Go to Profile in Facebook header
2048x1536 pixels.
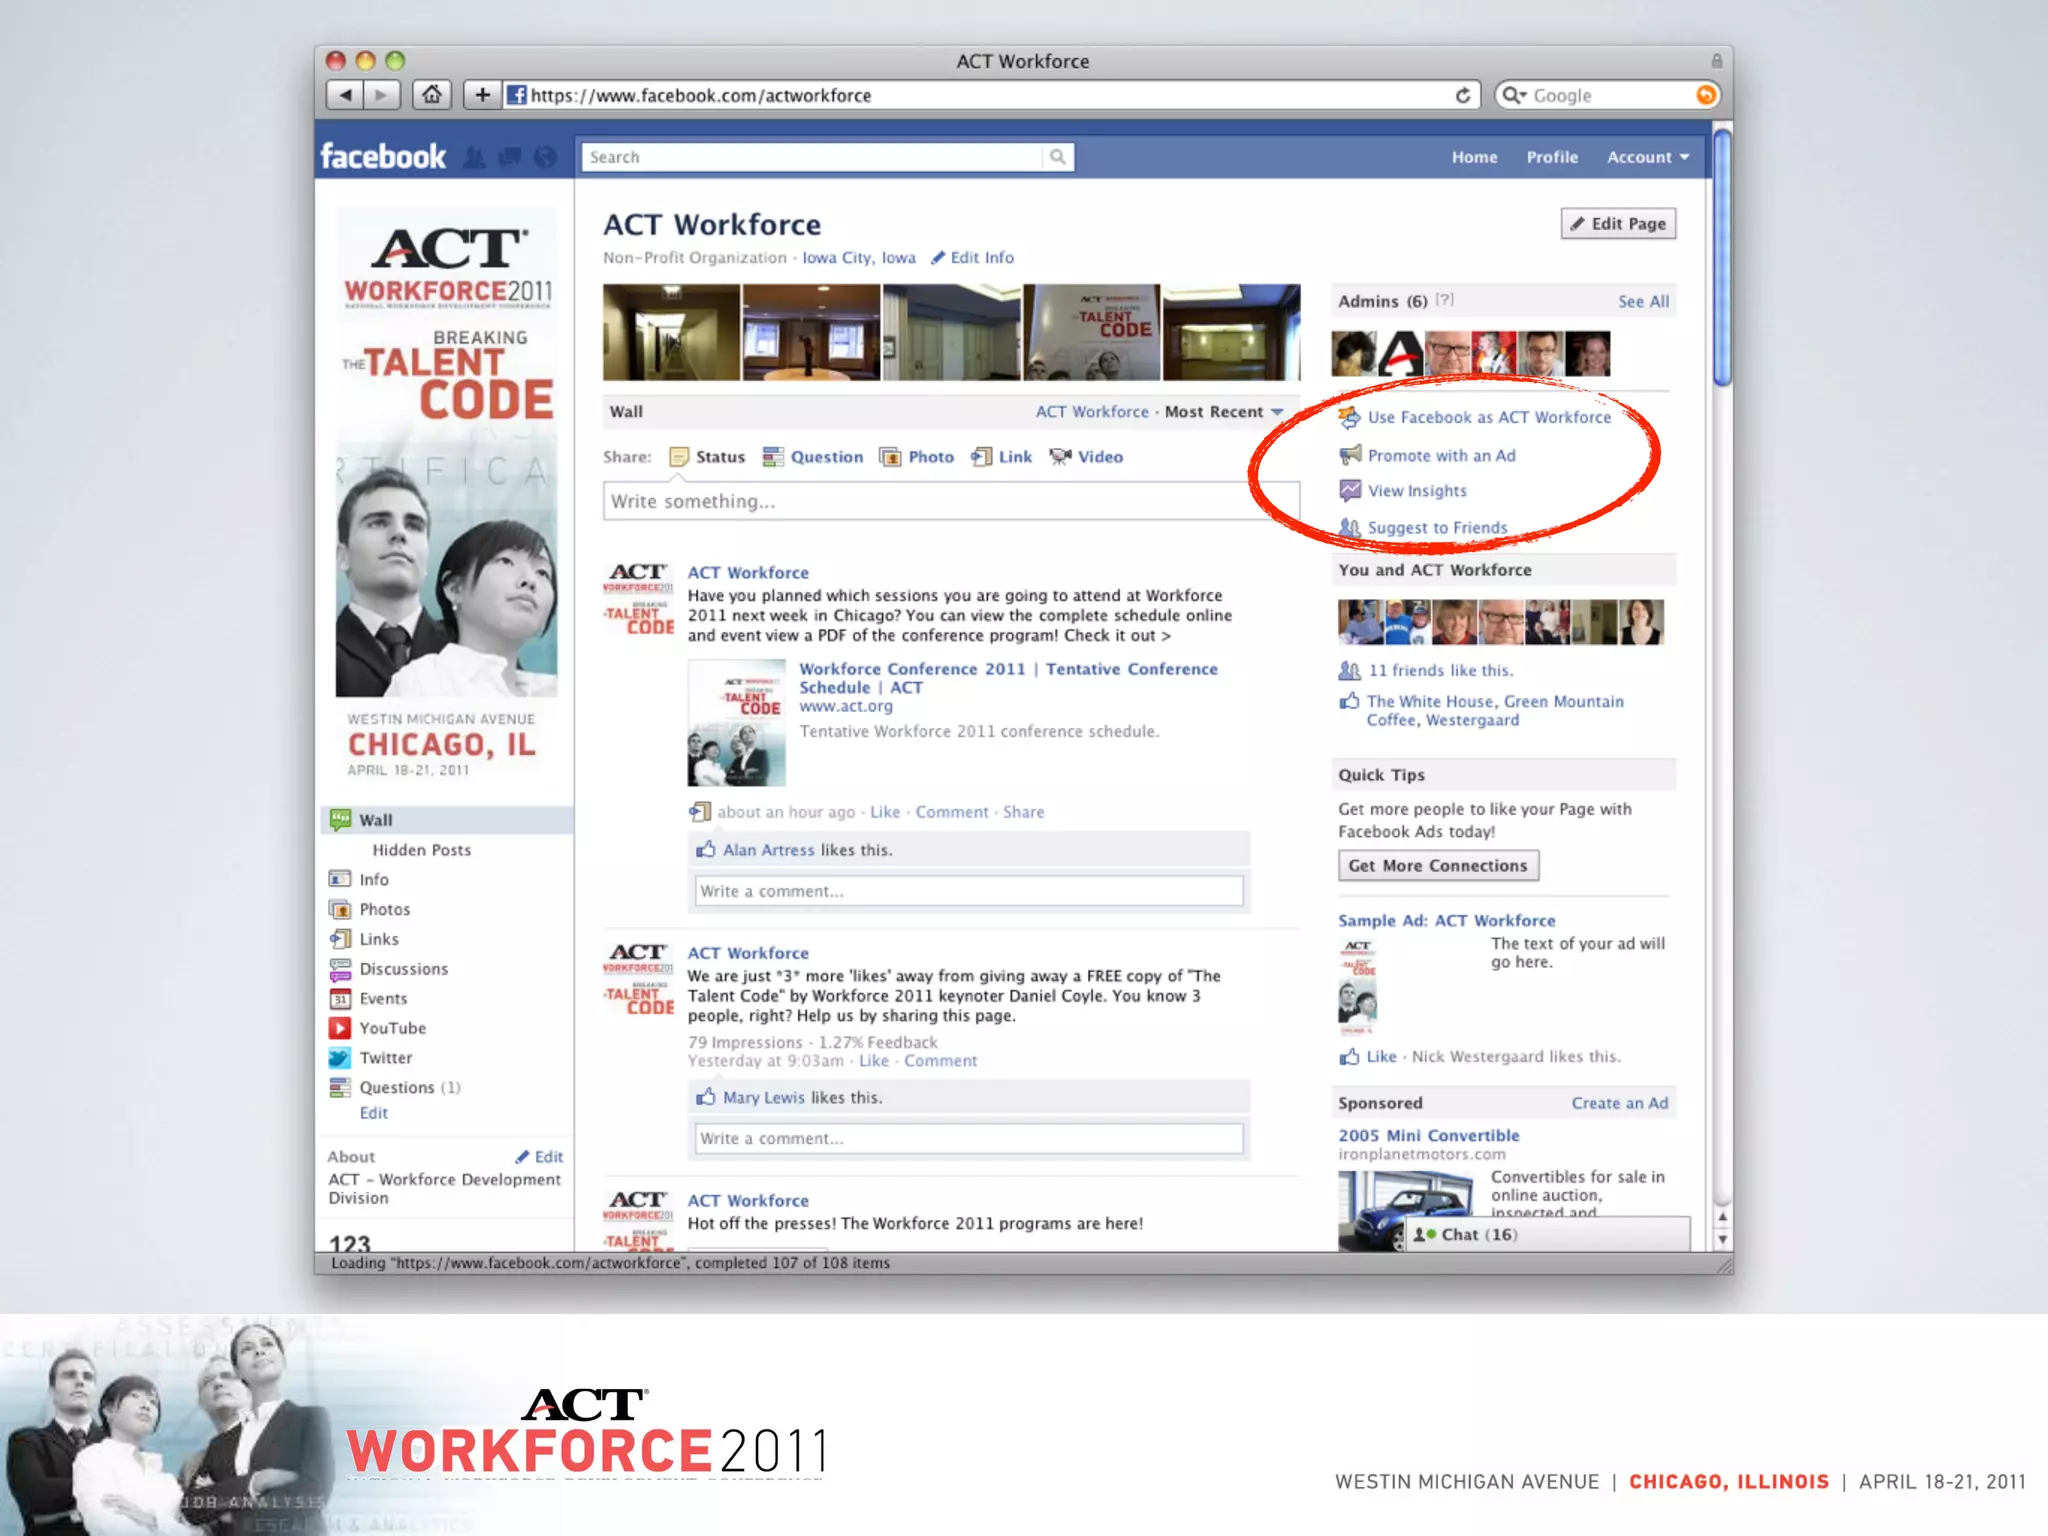tap(1552, 157)
